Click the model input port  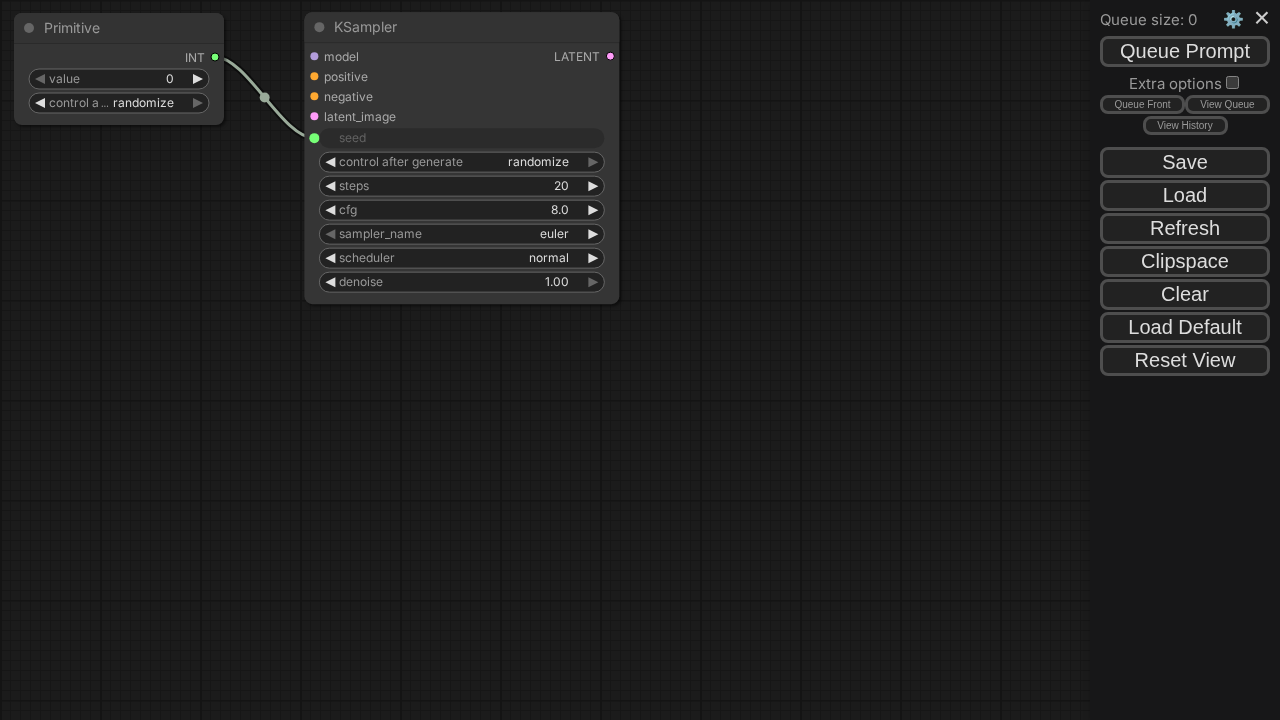tap(314, 57)
